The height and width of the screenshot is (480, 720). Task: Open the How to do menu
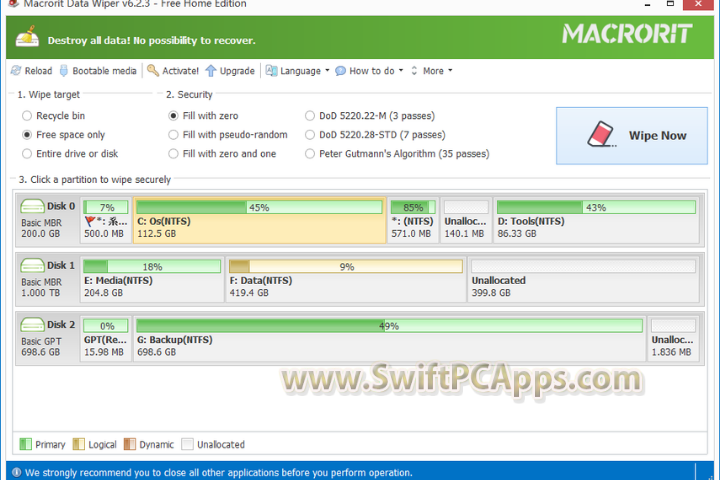371,71
